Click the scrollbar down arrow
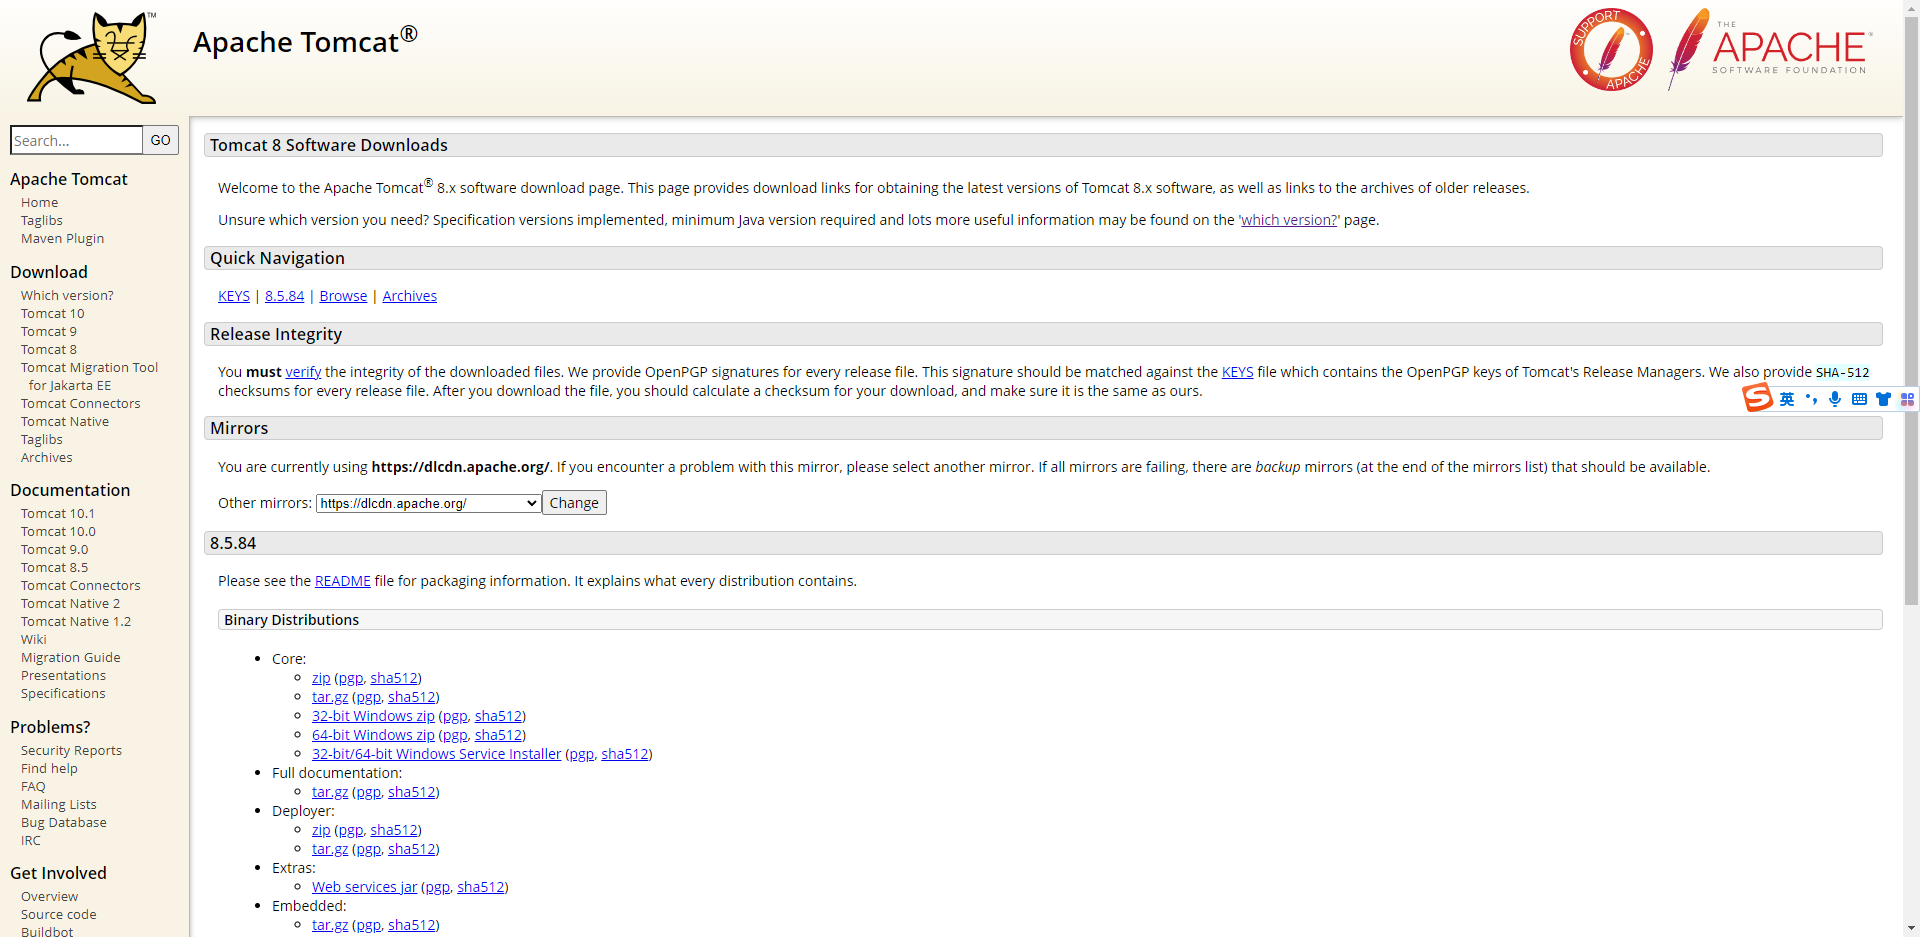The image size is (1920, 937). (1911, 928)
